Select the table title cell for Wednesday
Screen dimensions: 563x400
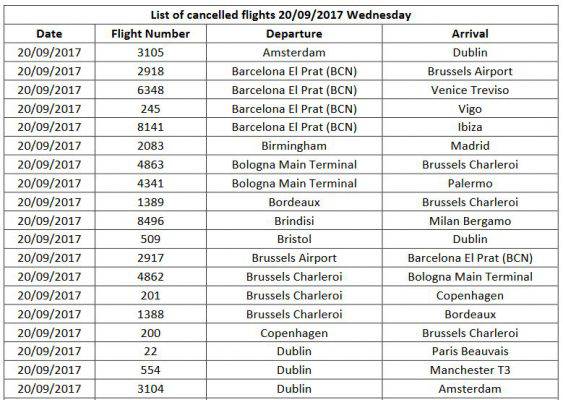pos(281,15)
